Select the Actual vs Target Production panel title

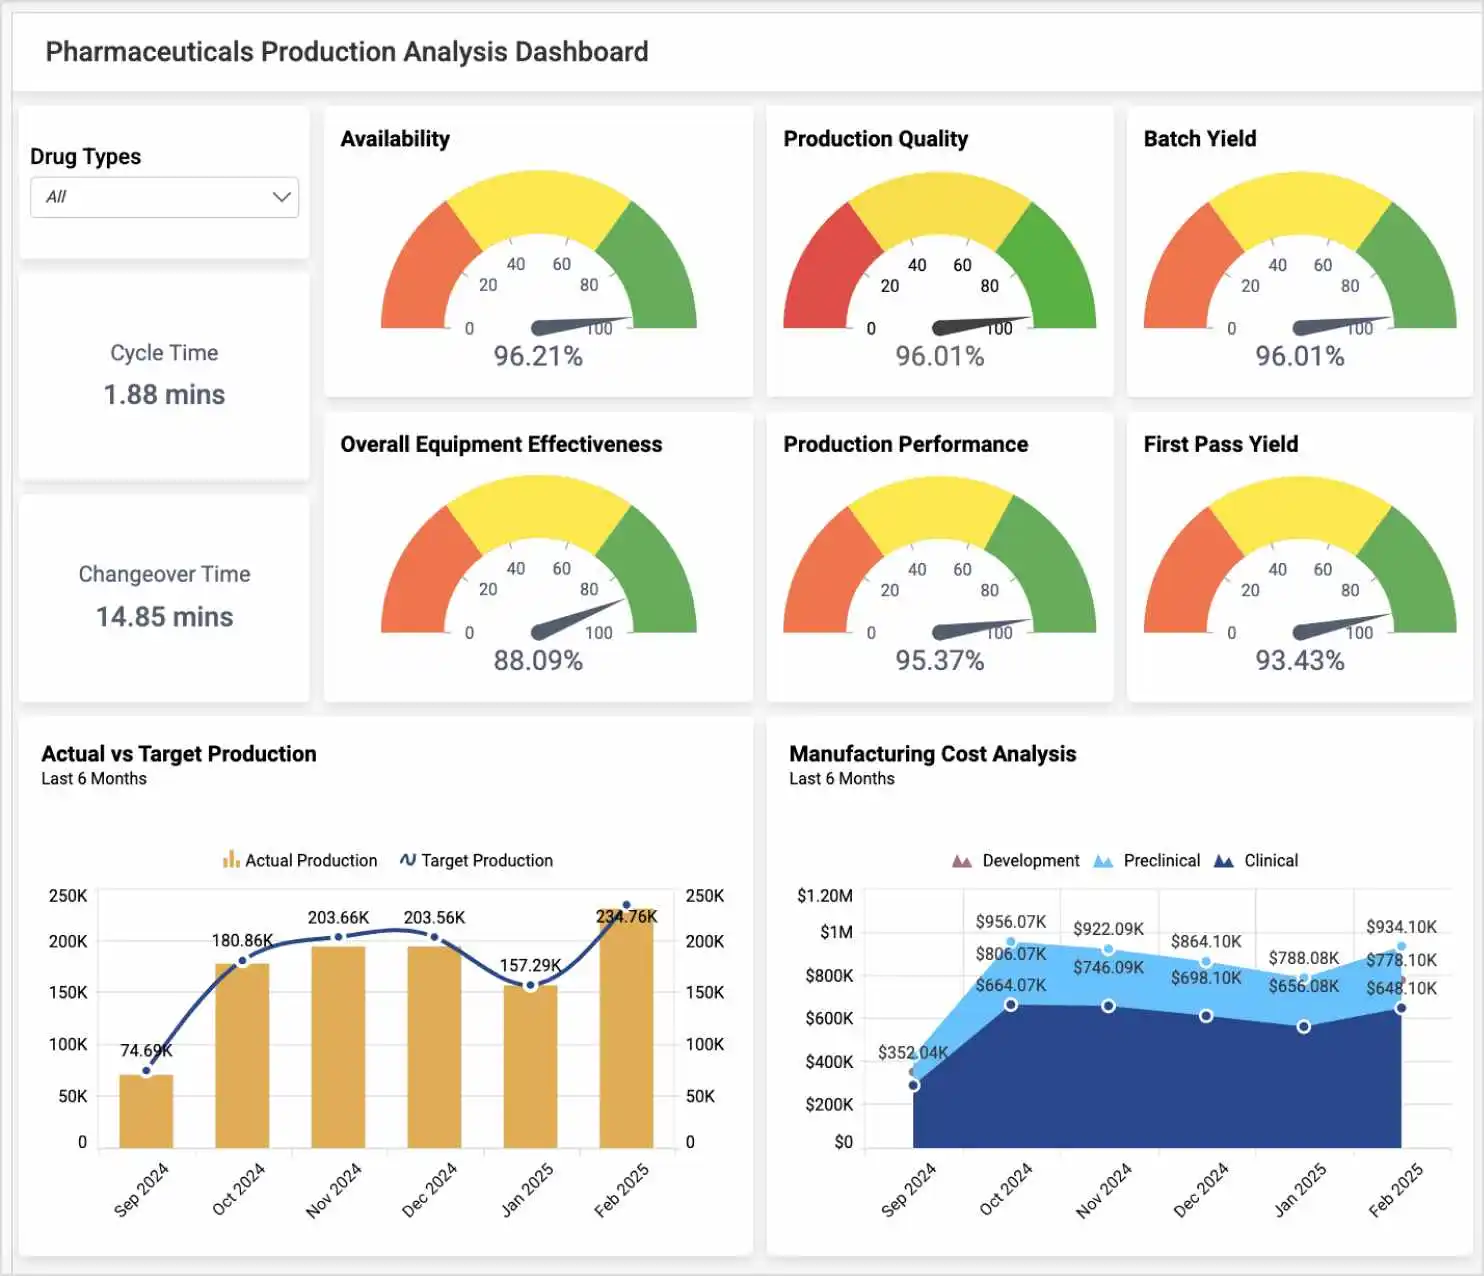tap(179, 753)
